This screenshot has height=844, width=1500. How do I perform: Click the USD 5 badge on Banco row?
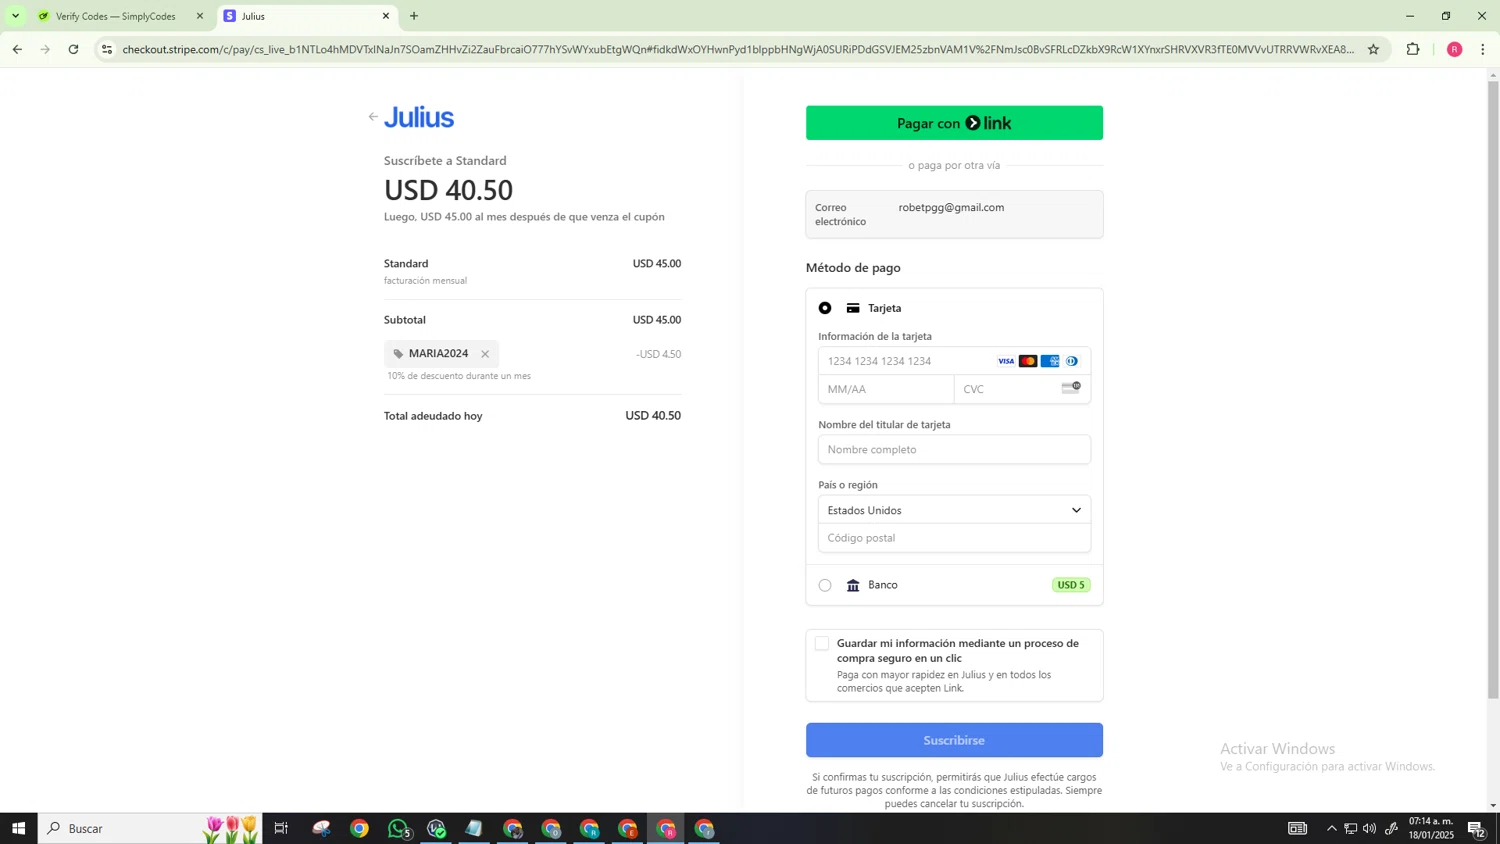[x=1070, y=585]
